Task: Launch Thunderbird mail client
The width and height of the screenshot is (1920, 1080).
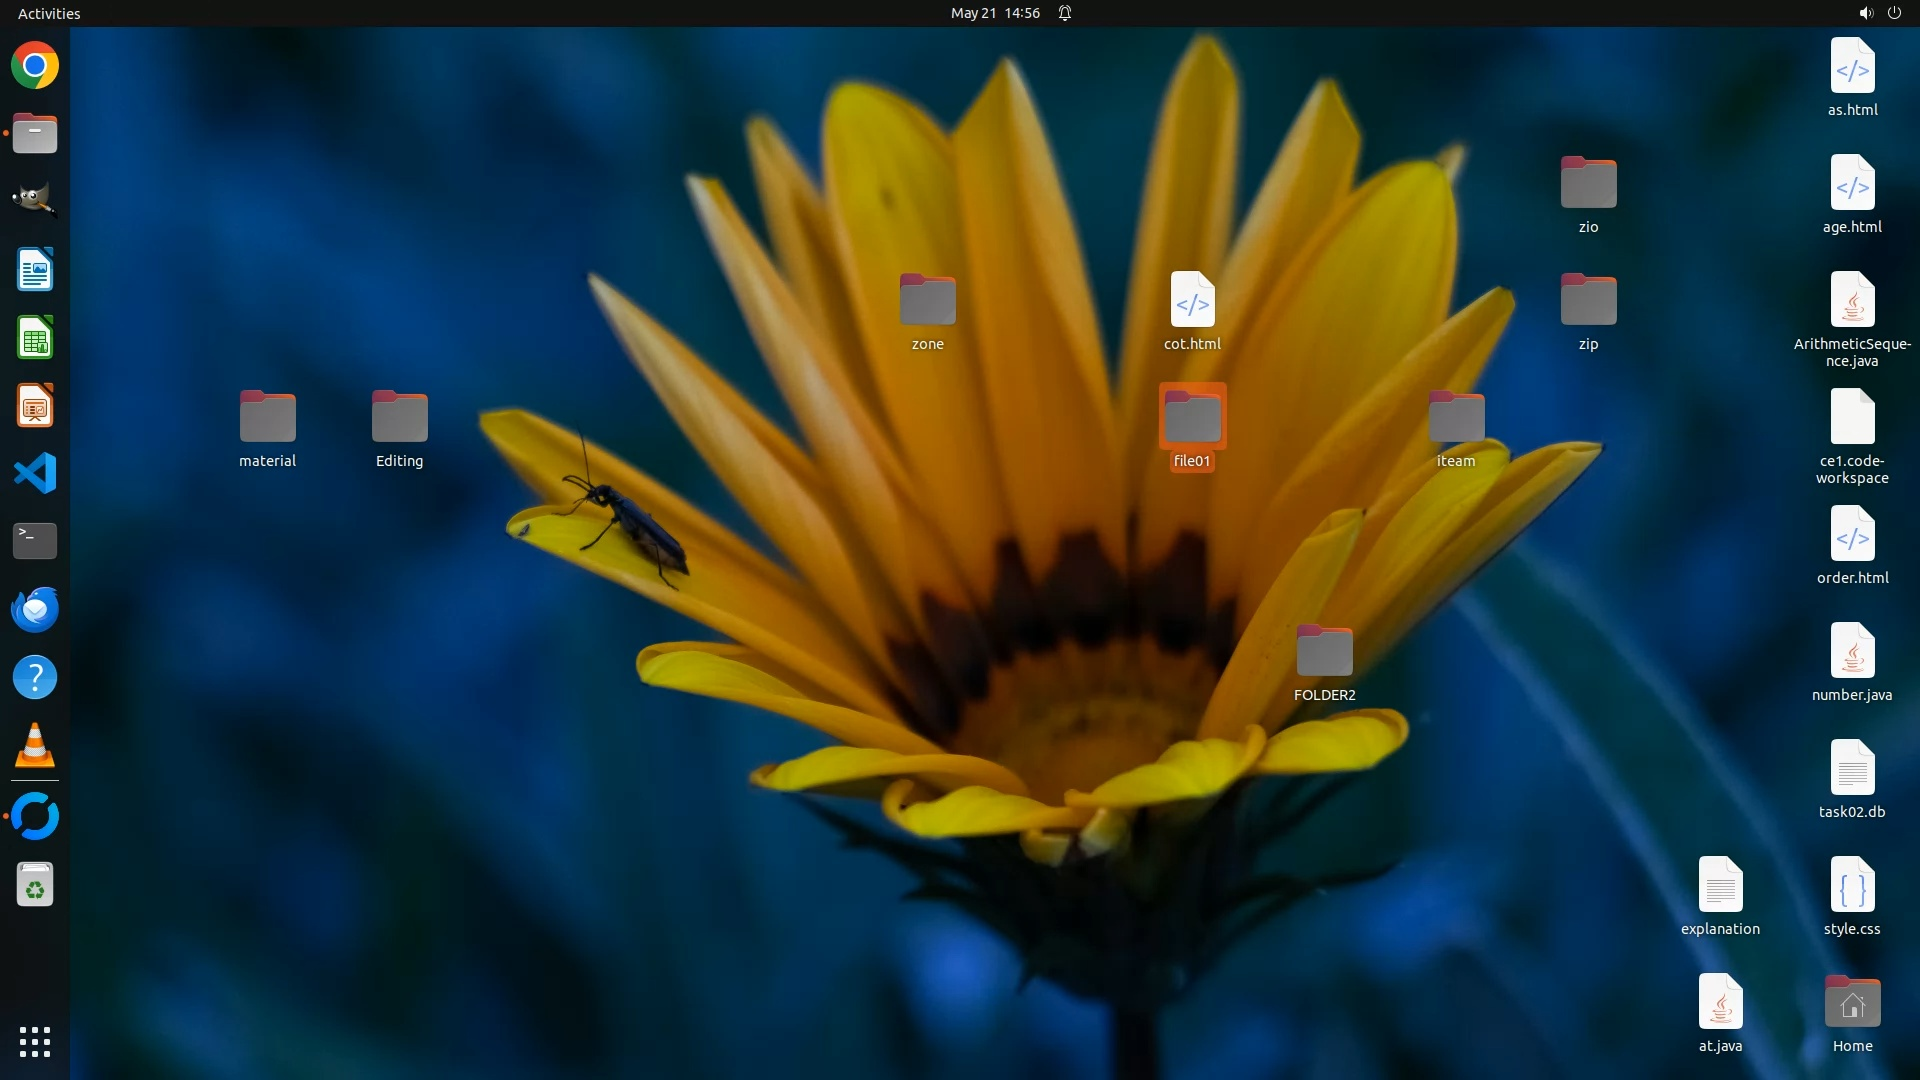Action: (35, 609)
